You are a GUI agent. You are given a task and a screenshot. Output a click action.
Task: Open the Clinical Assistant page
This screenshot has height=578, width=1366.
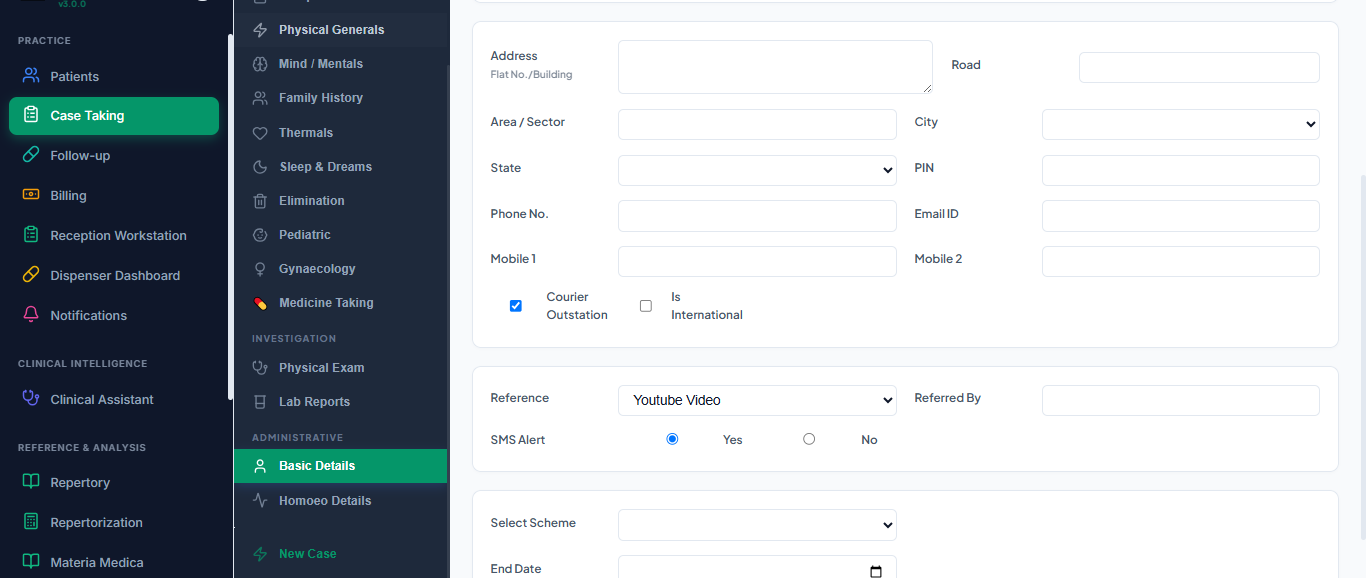coord(114,399)
